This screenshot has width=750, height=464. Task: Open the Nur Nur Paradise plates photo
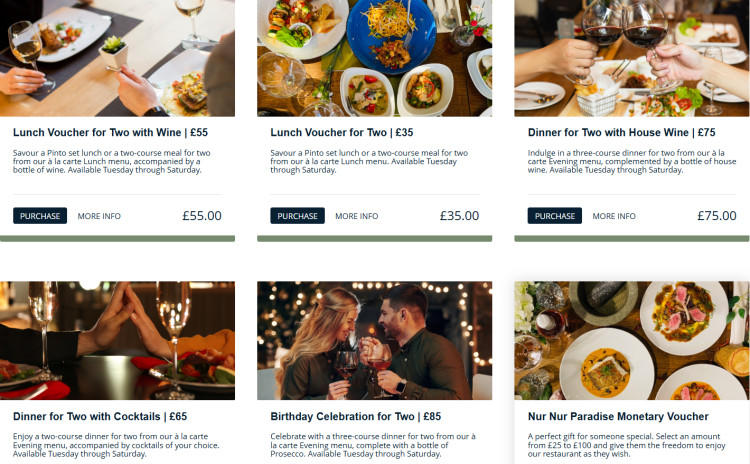[x=632, y=341]
